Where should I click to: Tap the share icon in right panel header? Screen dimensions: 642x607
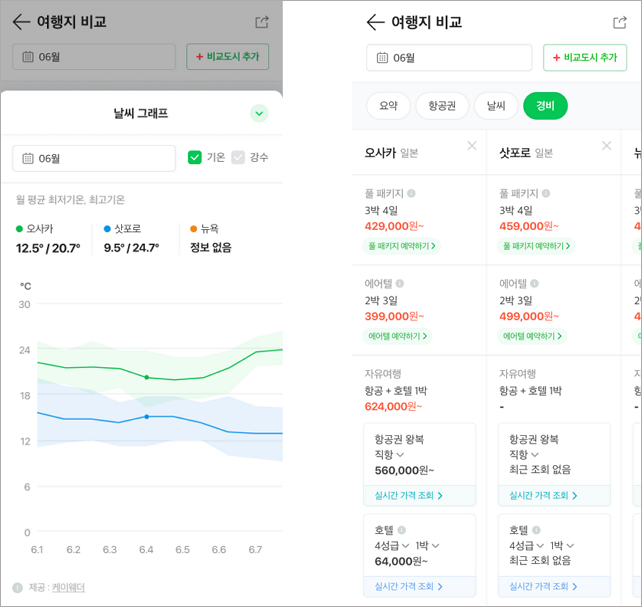pyautogui.click(x=619, y=22)
